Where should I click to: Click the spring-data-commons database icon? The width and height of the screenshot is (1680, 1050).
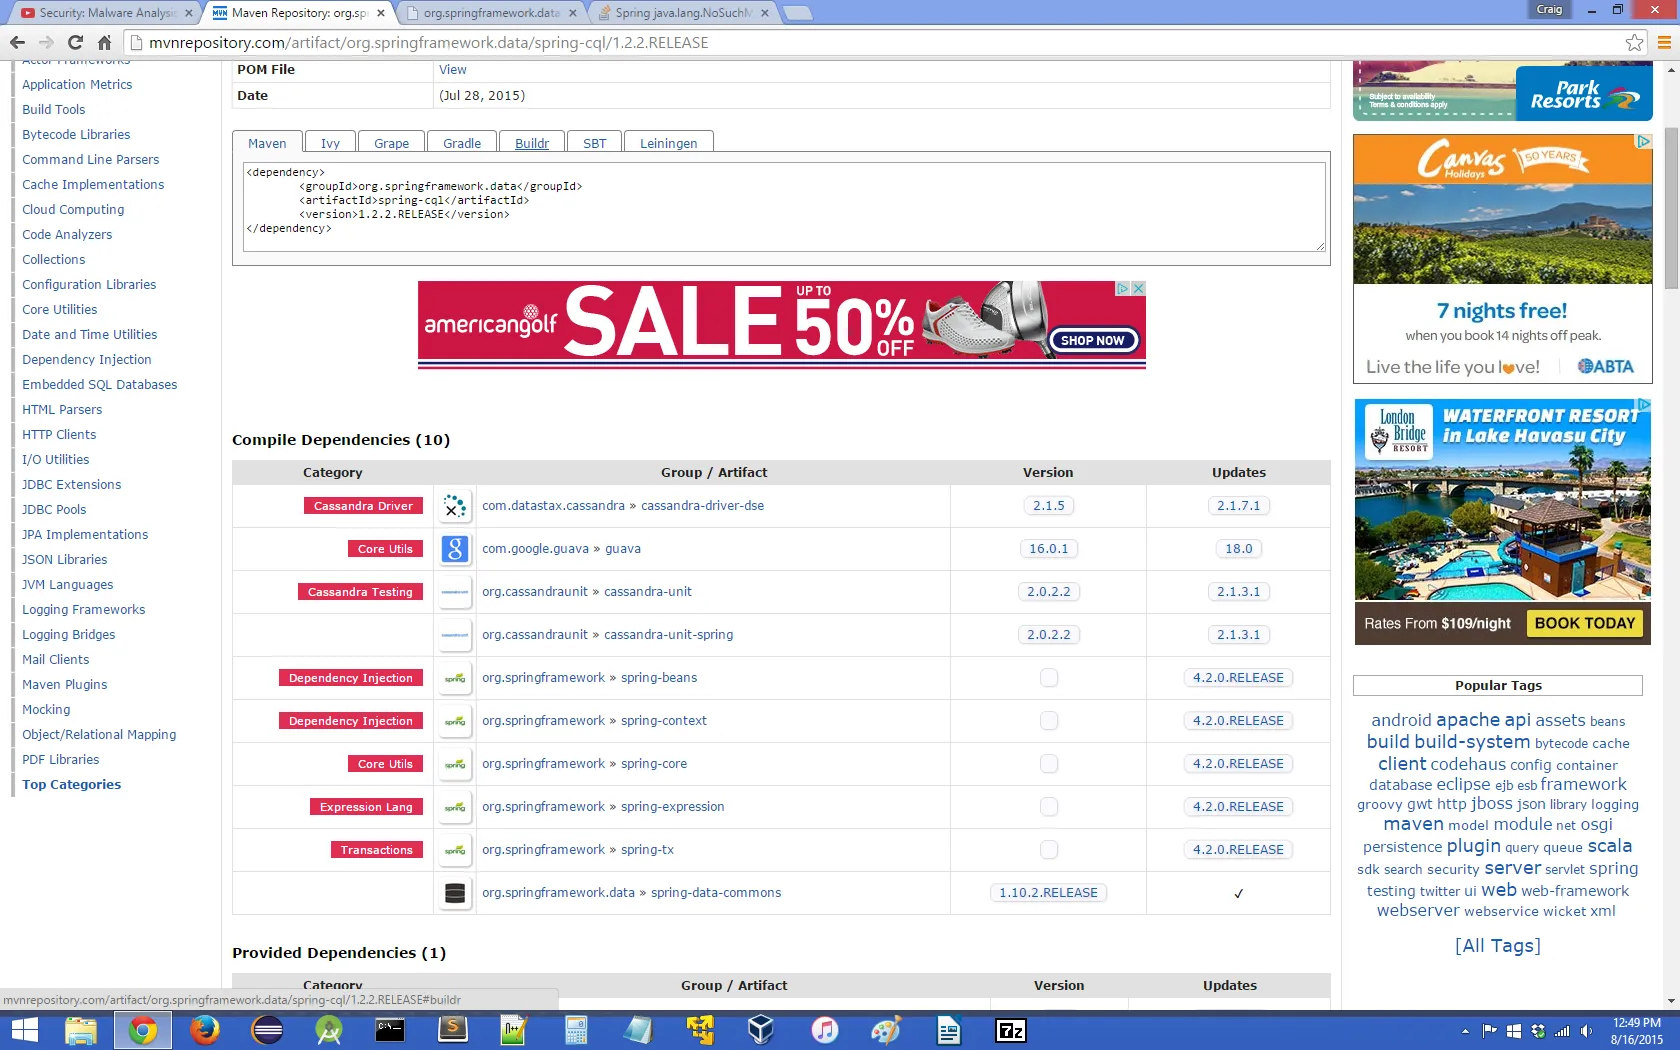[455, 893]
